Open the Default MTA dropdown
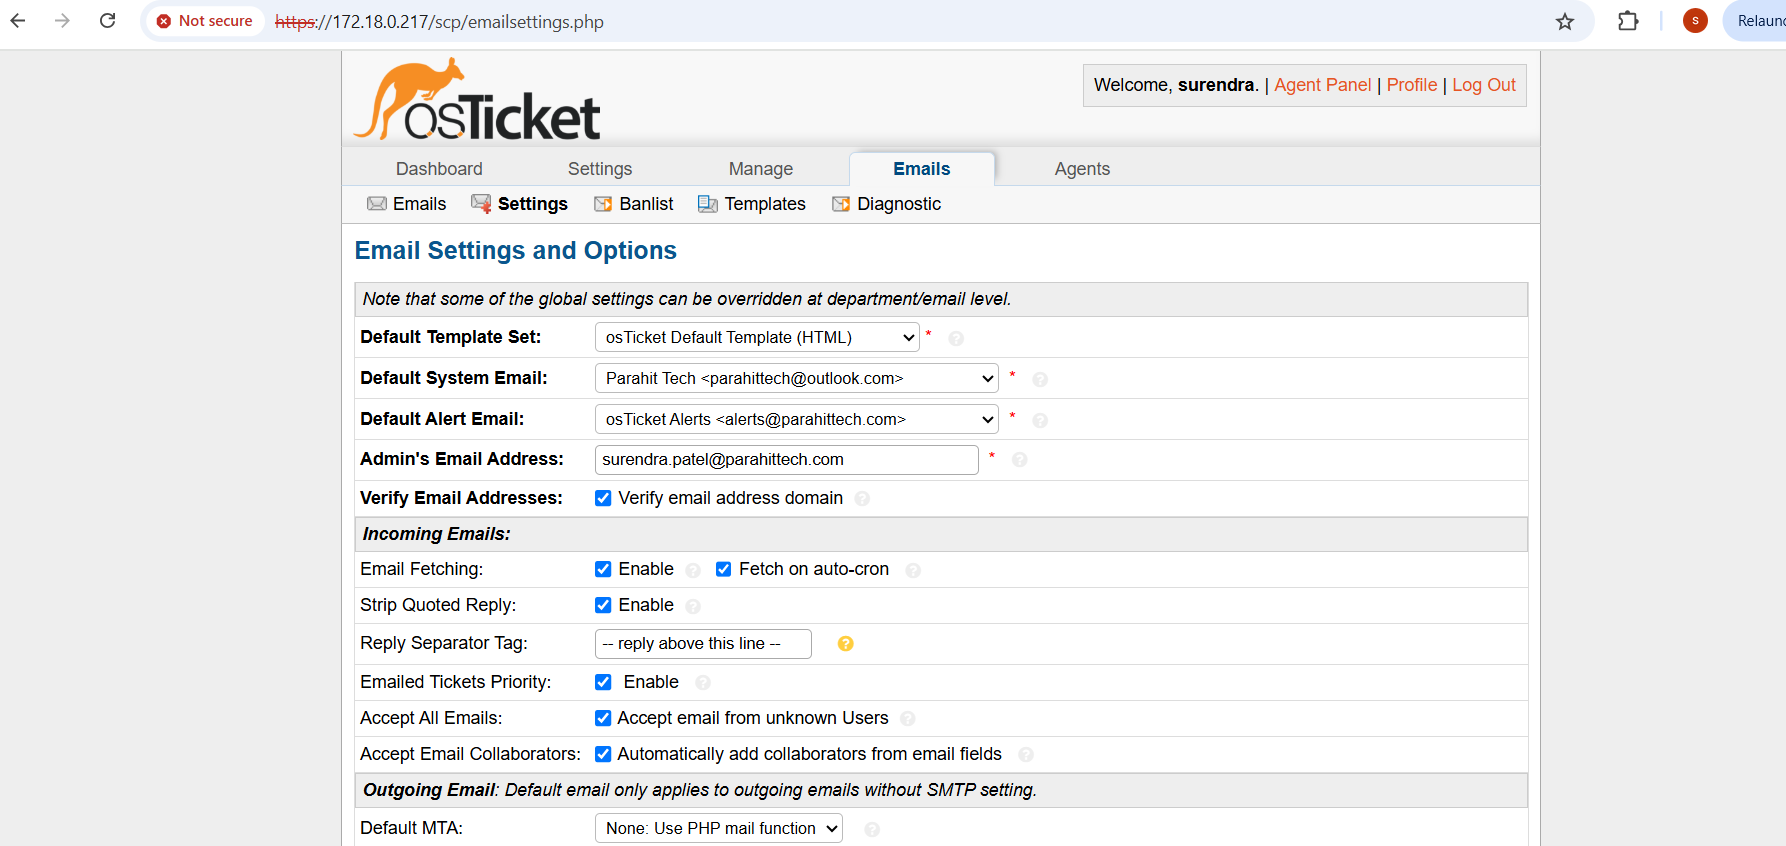1786x846 pixels. [x=718, y=828]
